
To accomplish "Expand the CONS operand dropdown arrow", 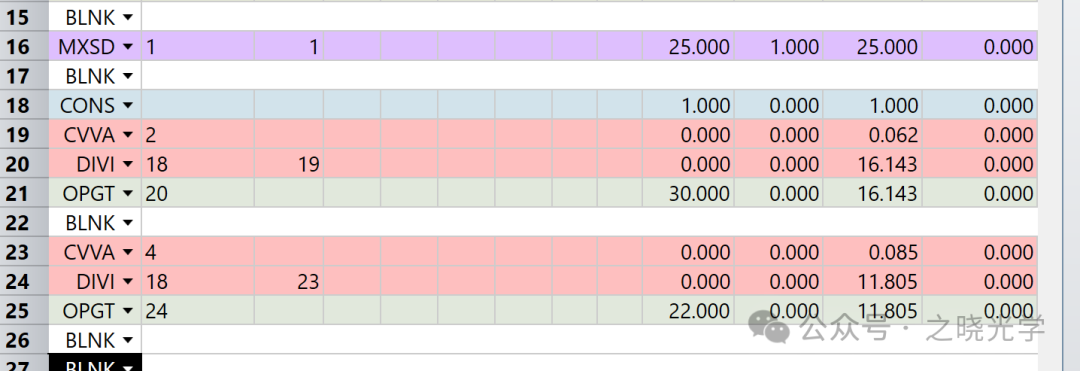I will pos(127,106).
